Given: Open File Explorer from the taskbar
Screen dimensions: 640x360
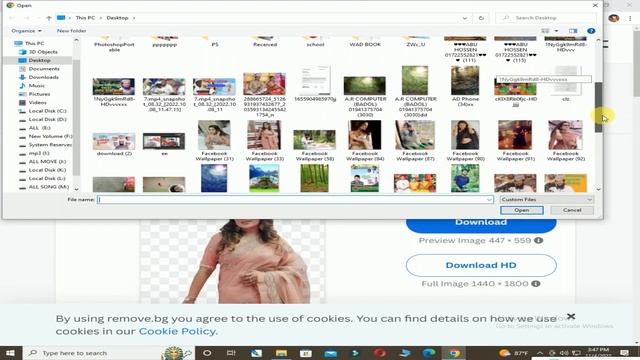Looking at the screenshot, I should coord(281,353).
